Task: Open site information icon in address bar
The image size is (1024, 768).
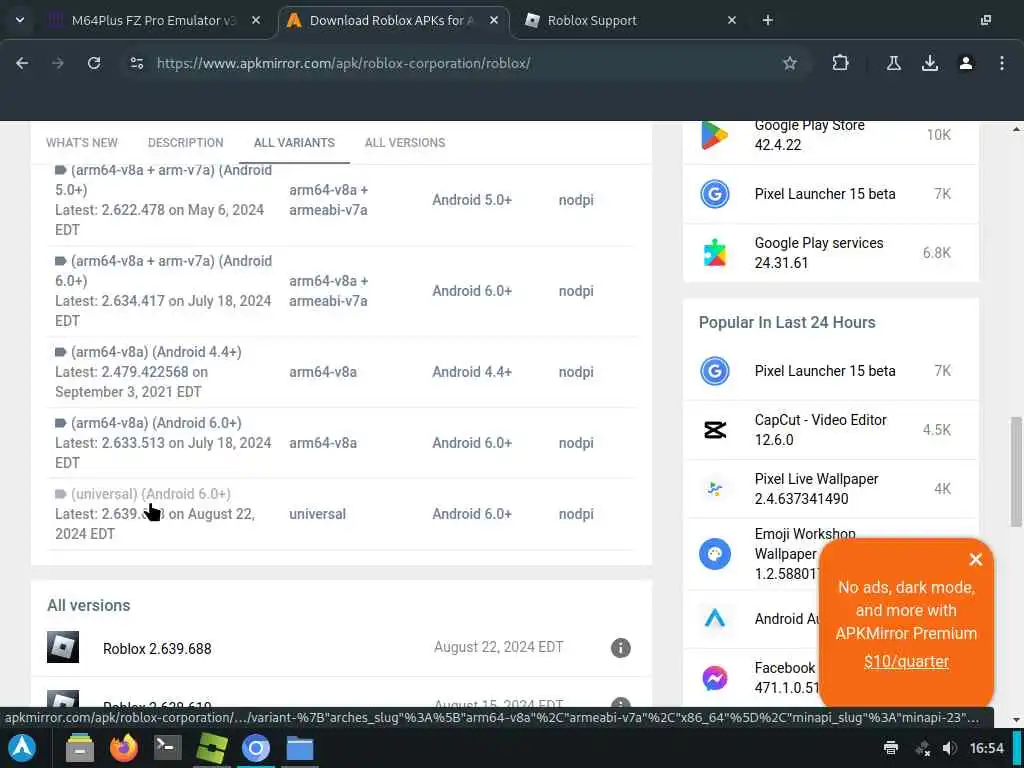Action: tap(136, 63)
